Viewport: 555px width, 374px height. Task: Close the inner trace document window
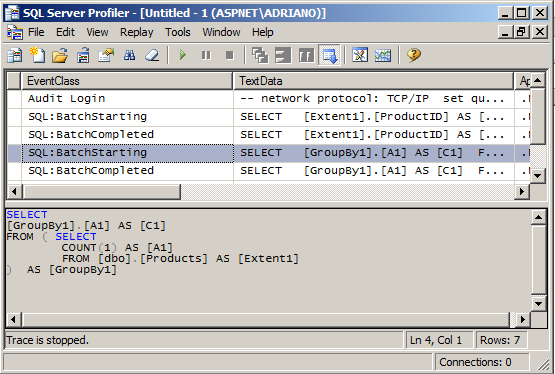[540, 32]
